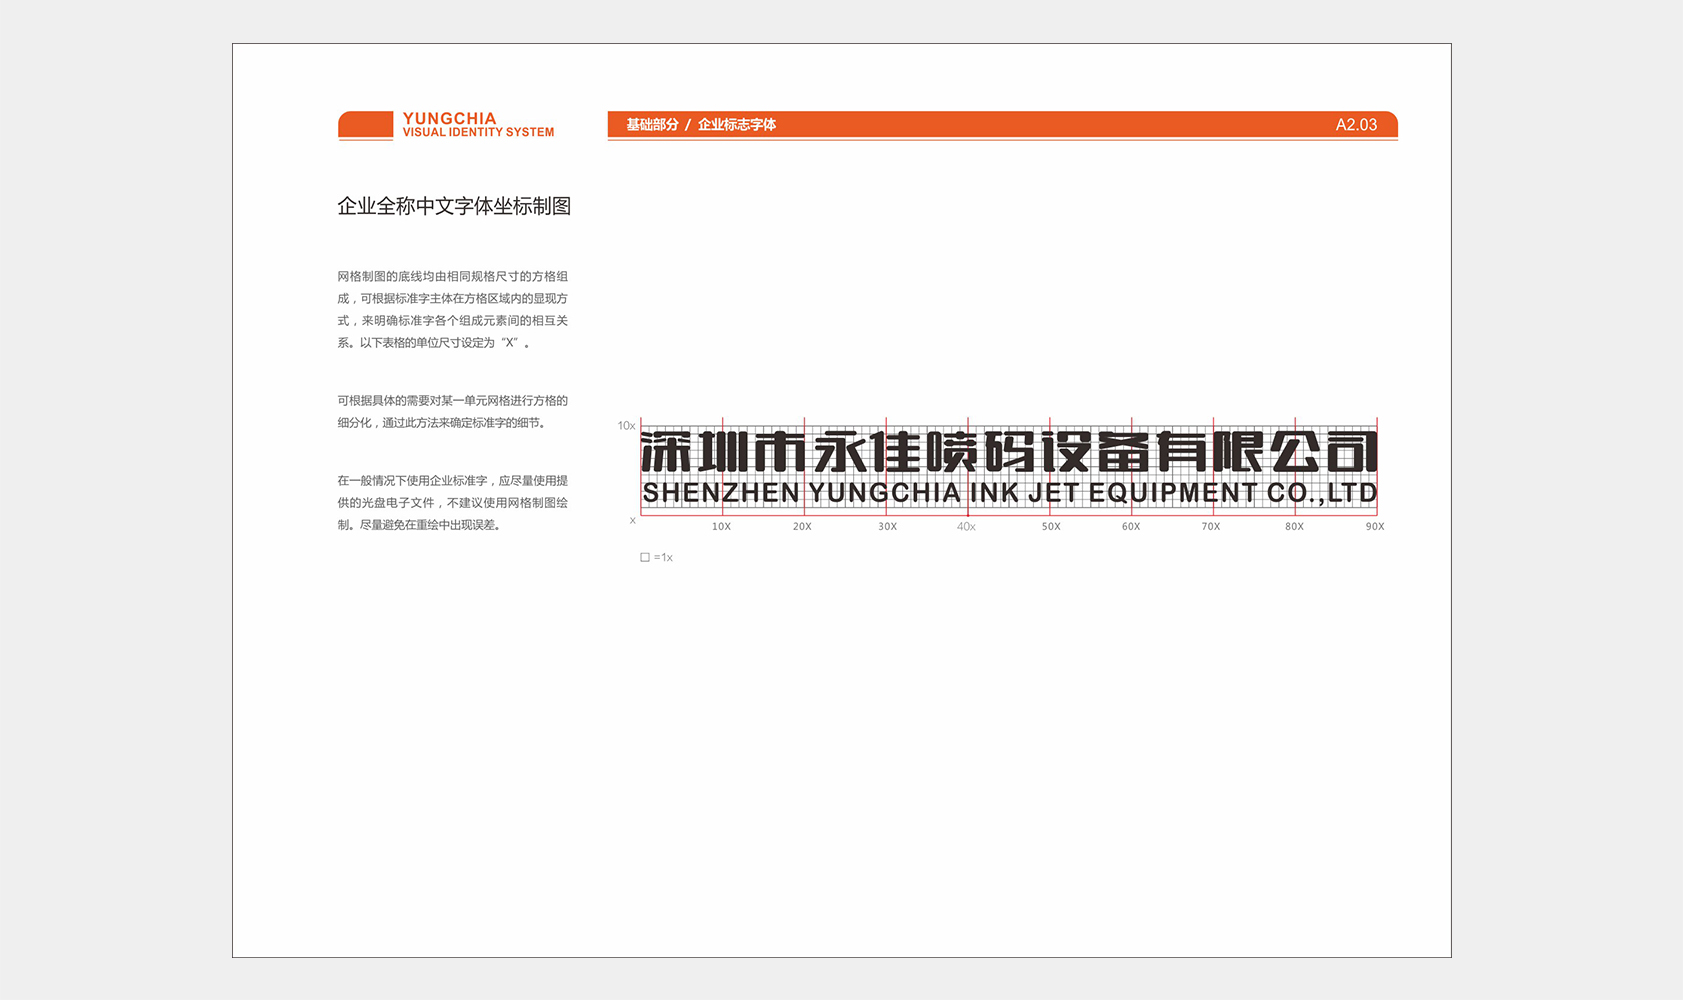The height and width of the screenshot is (1000, 1683).
Task: Click the 10X marker on the horizontal axis
Action: 721,526
